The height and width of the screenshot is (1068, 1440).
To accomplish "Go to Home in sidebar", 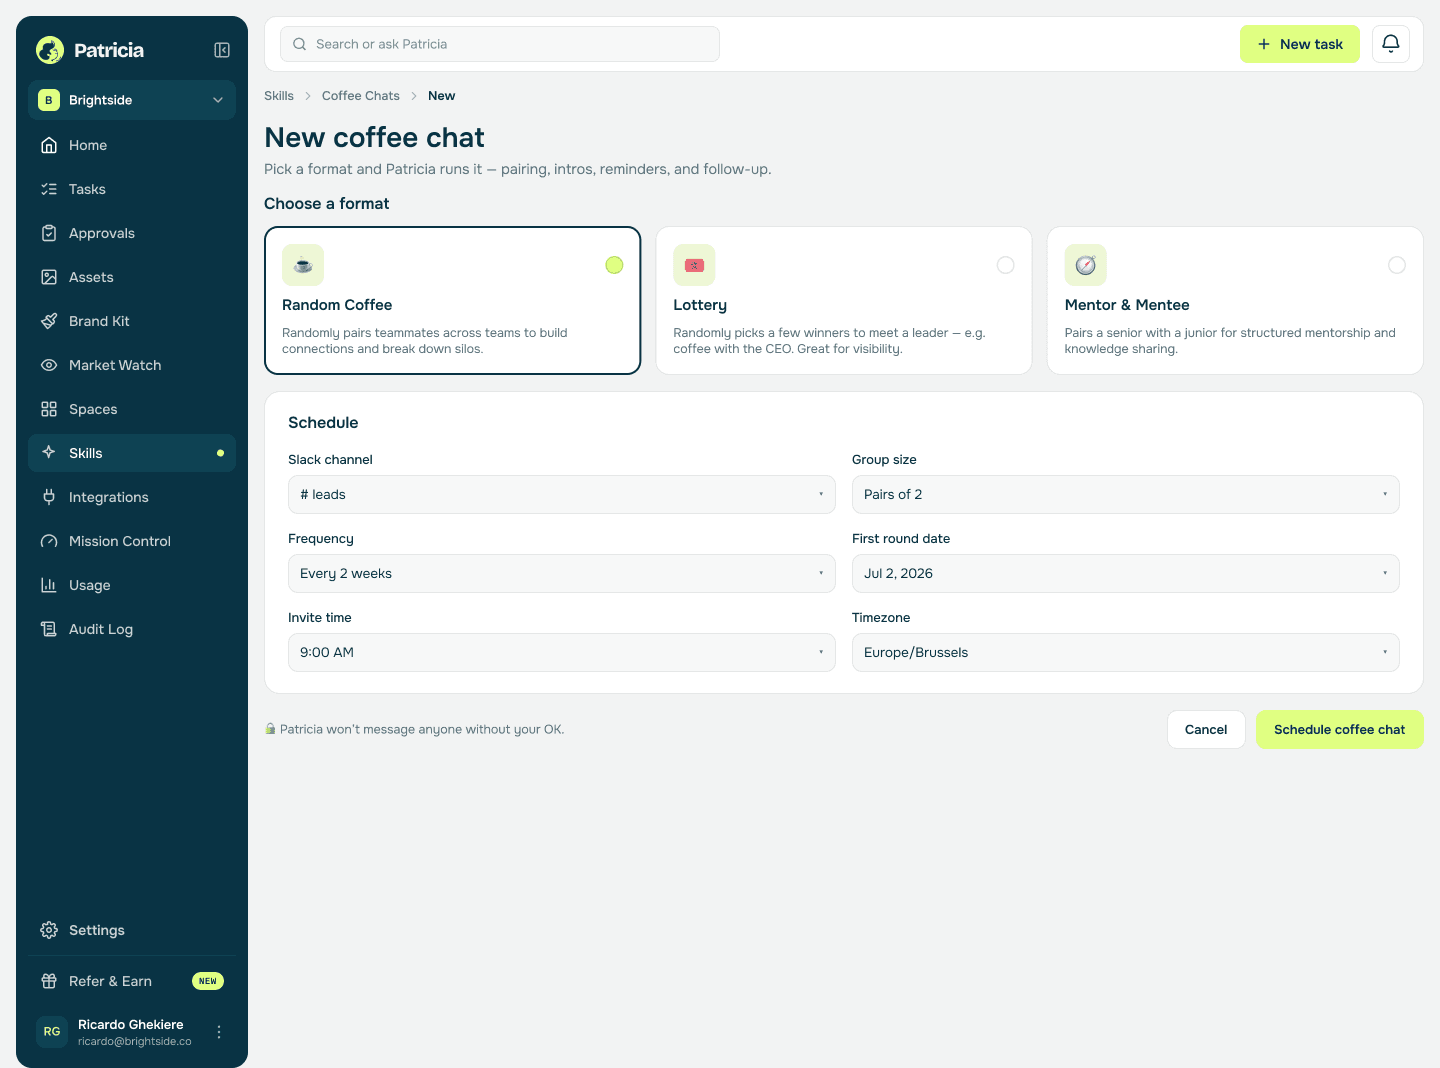I will 132,145.
